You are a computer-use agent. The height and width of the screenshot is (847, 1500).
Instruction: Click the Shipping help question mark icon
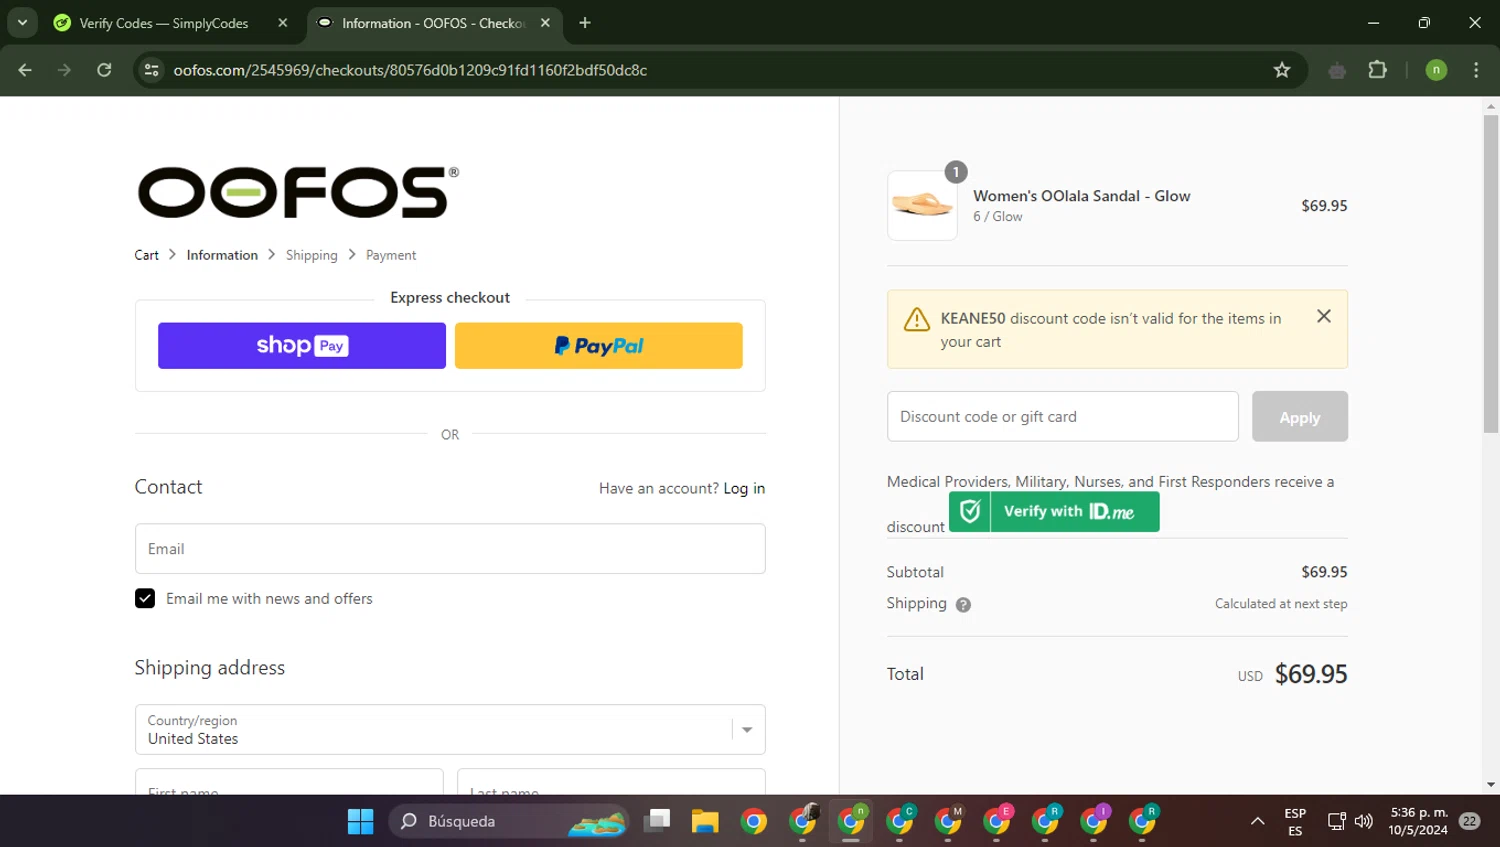click(x=963, y=604)
